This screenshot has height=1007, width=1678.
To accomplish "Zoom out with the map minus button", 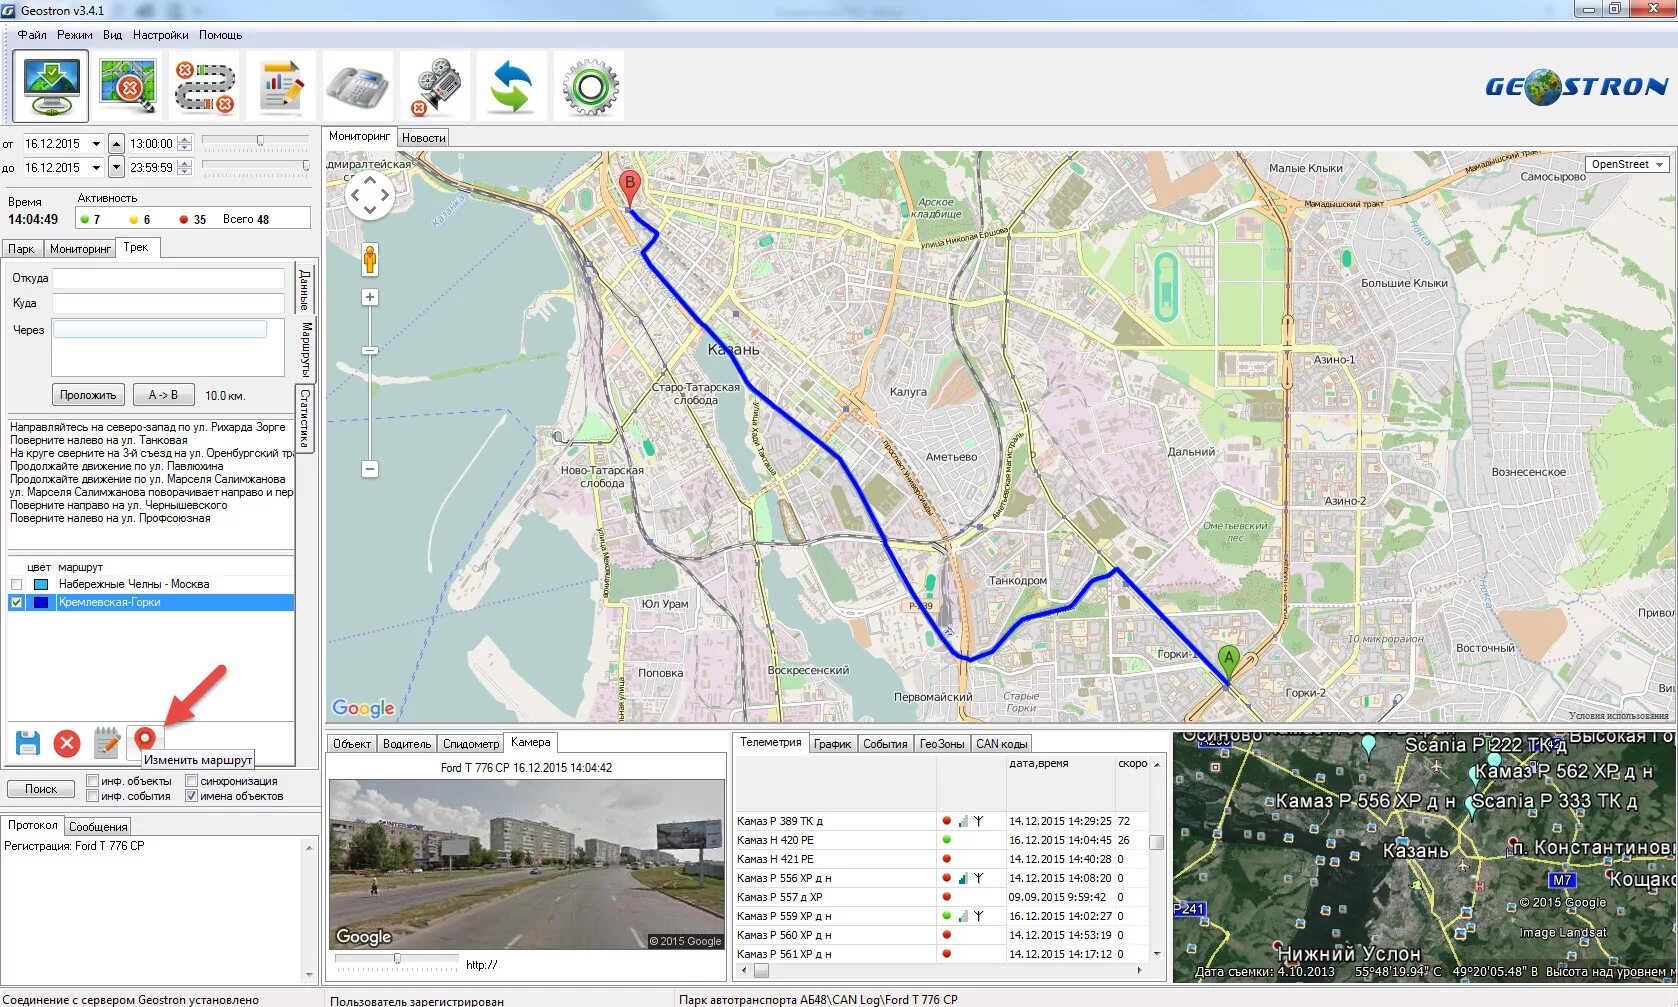I will 370,469.
